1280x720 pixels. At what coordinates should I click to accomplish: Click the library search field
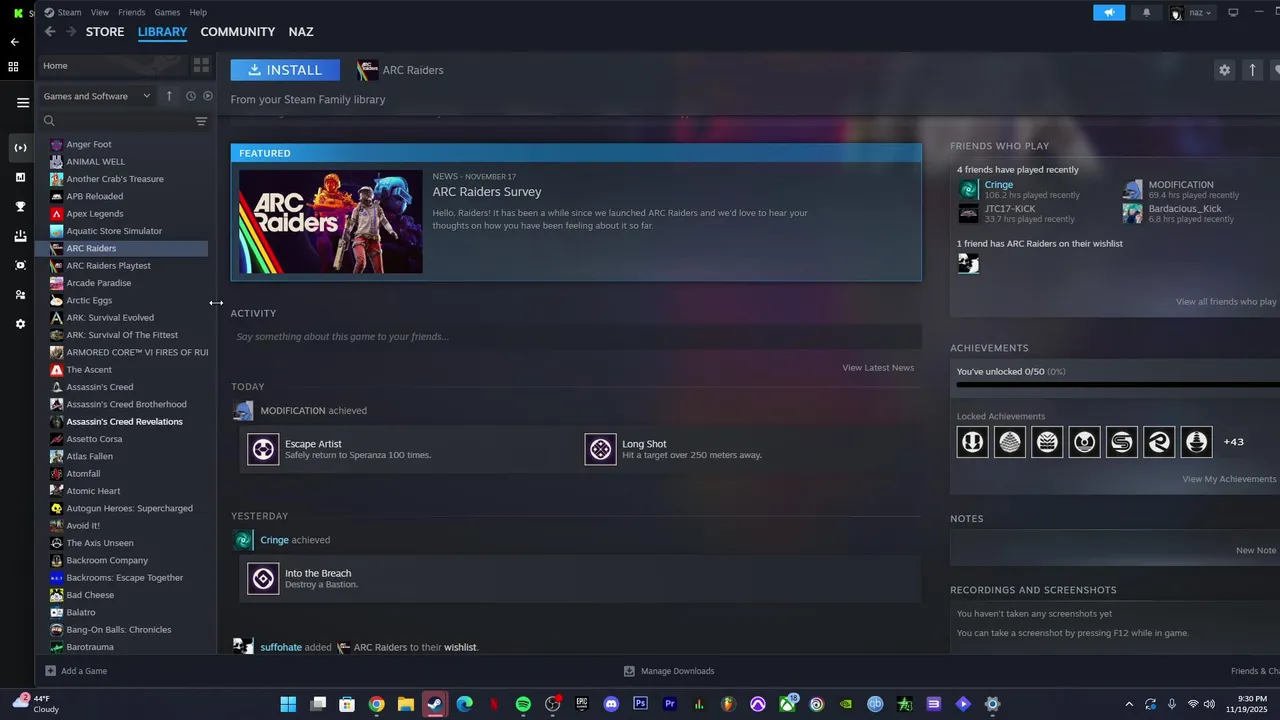tap(115, 121)
